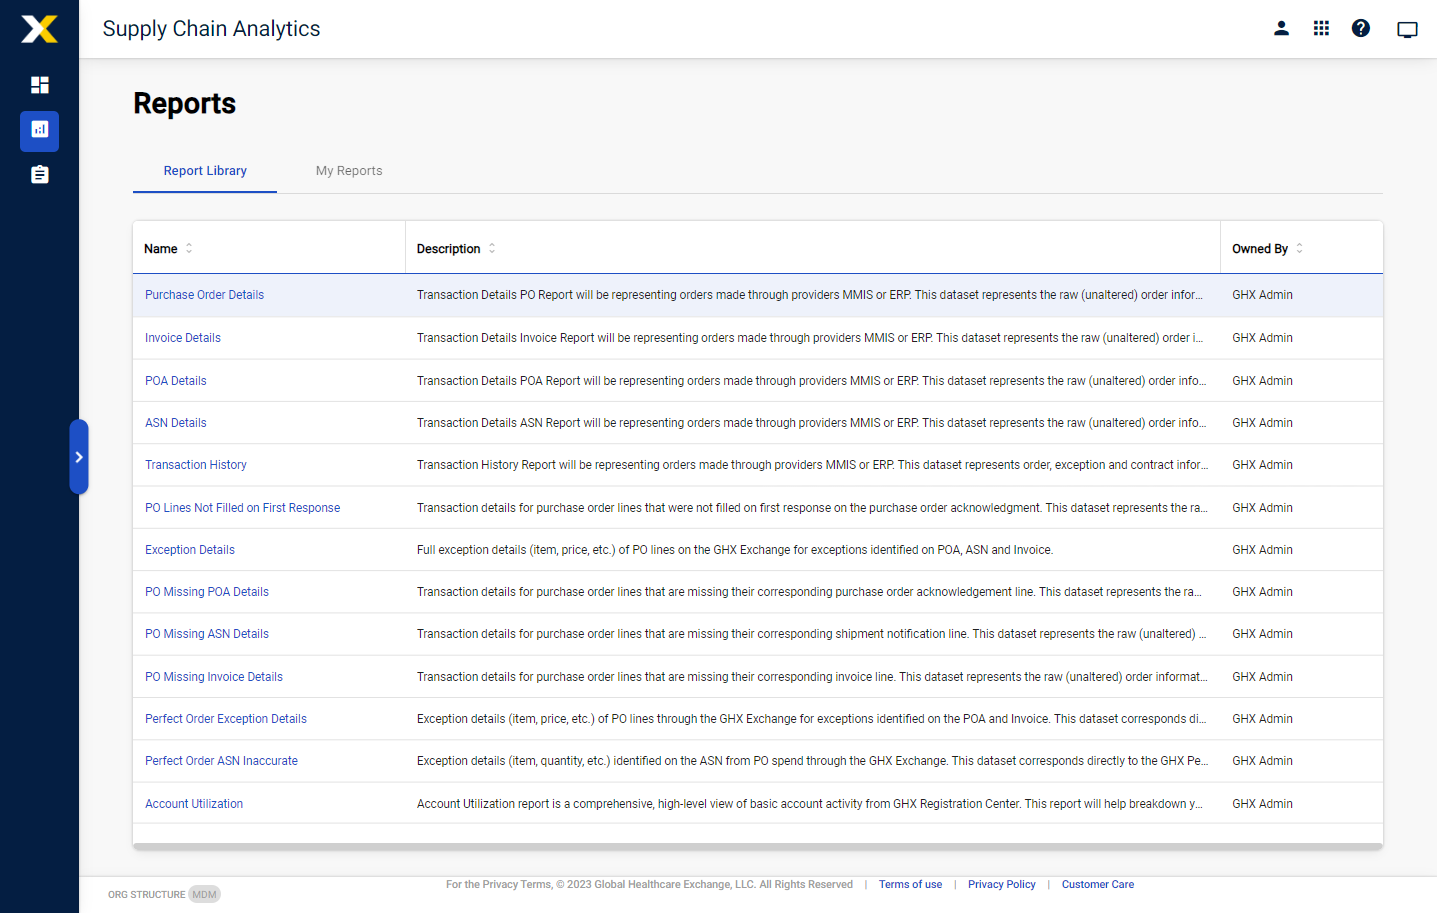The width and height of the screenshot is (1437, 913).
Task: Click the monitor display icon
Action: tap(1407, 30)
